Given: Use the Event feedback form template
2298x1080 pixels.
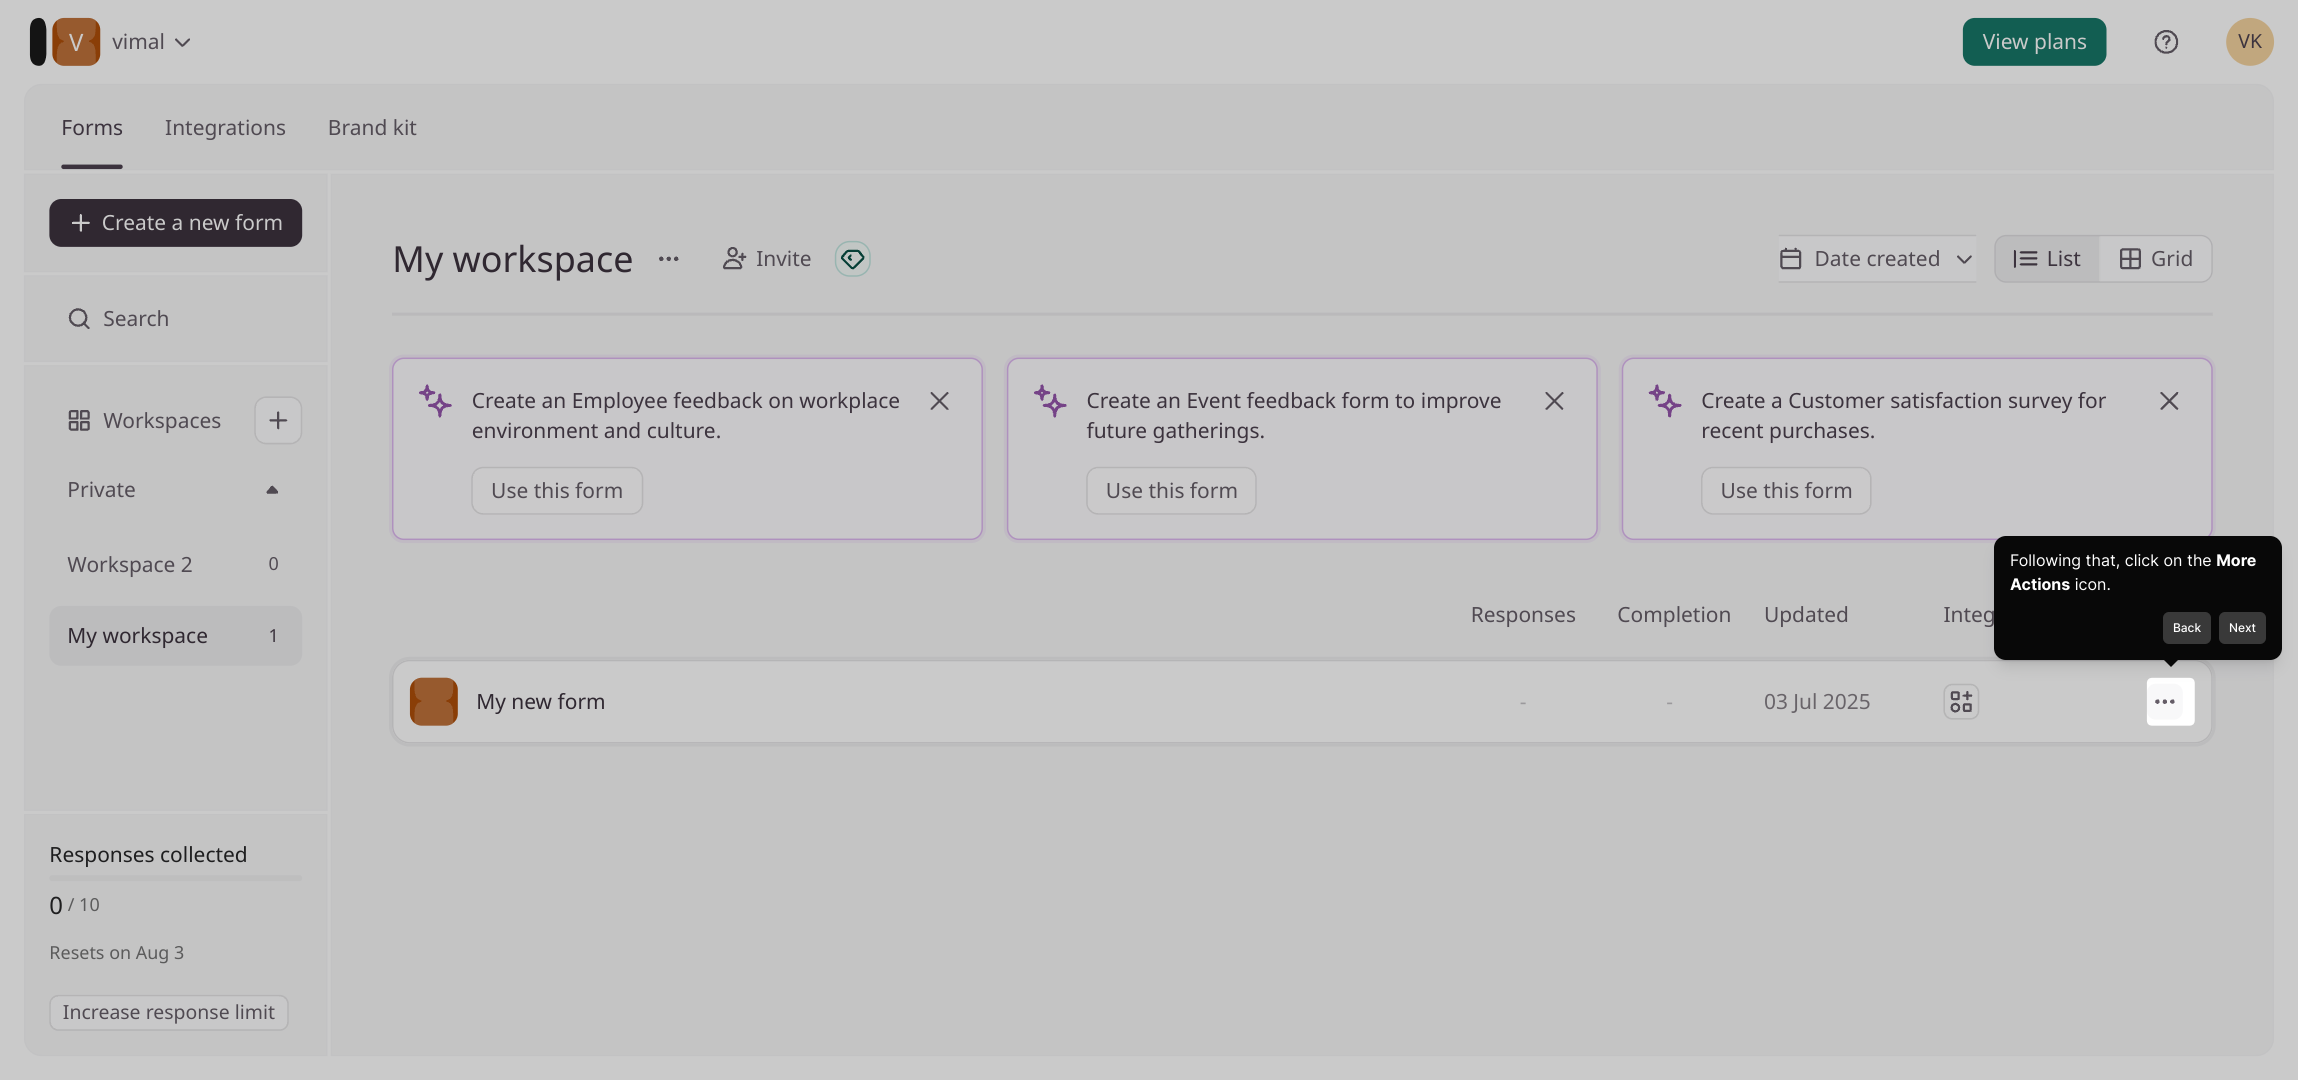Looking at the screenshot, I should (1171, 491).
